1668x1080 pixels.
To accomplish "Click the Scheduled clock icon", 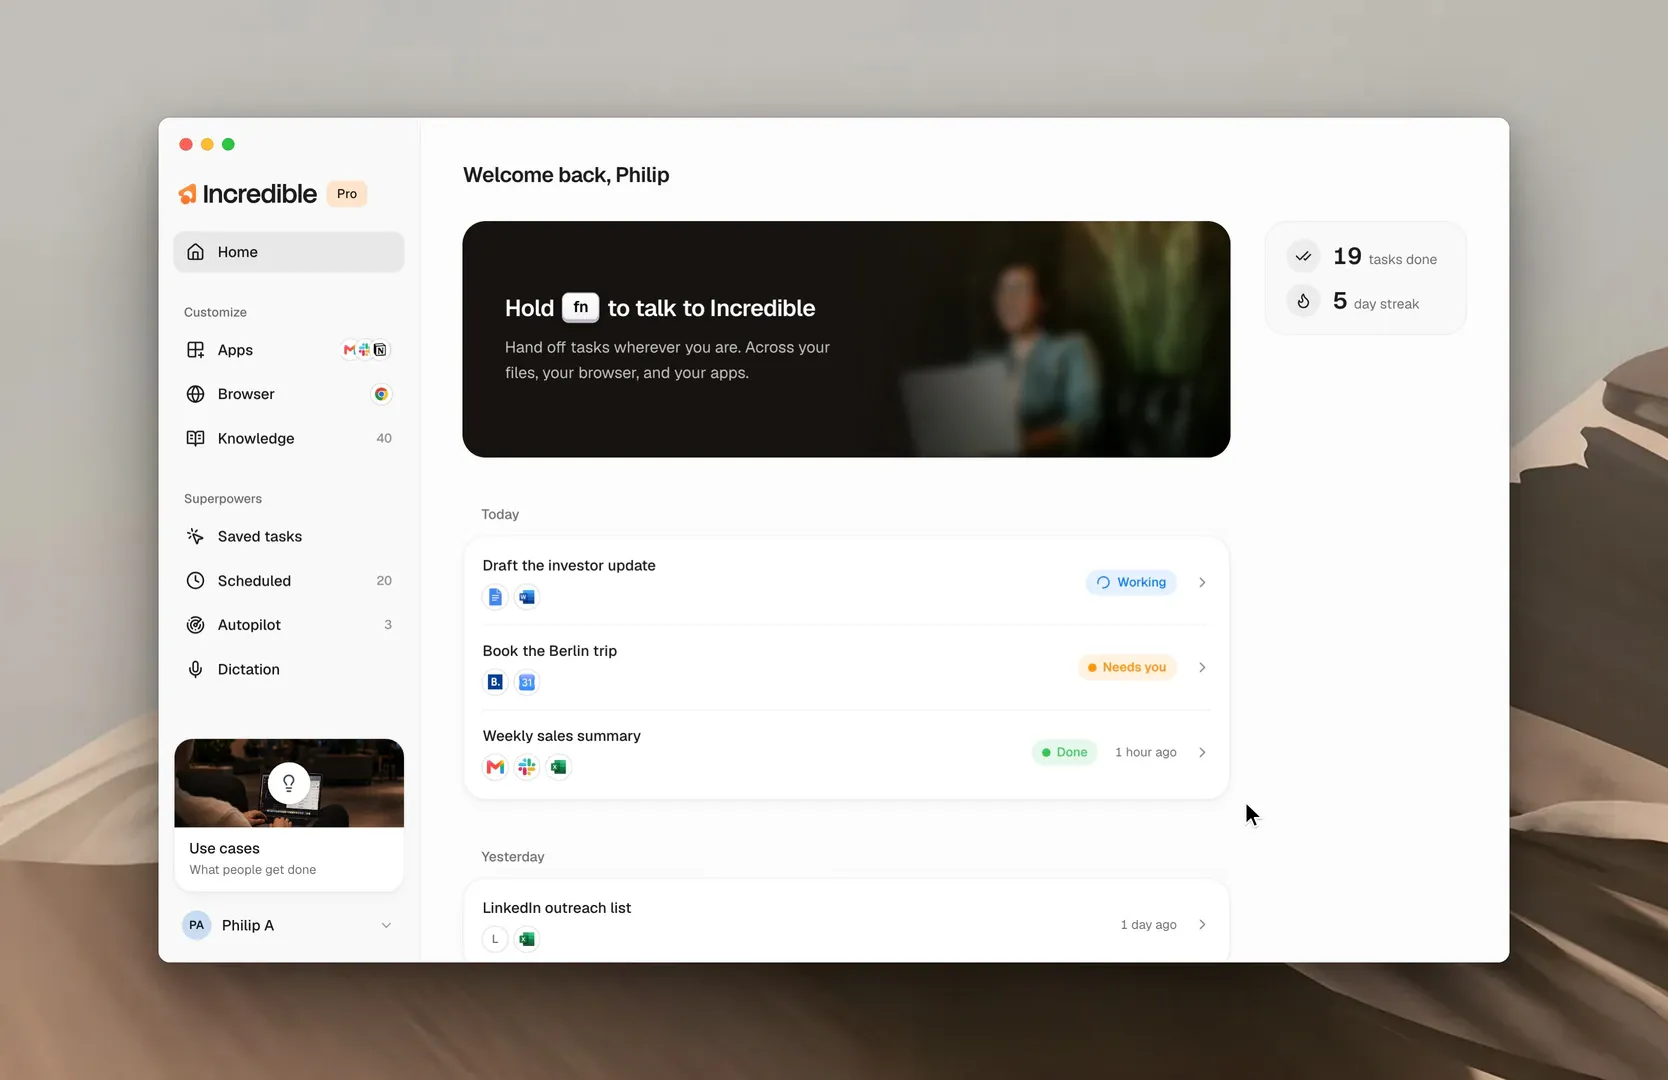I will (196, 581).
